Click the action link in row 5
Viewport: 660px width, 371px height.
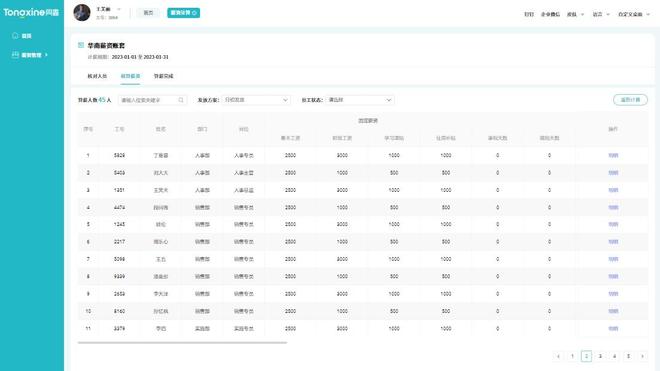click(x=613, y=224)
